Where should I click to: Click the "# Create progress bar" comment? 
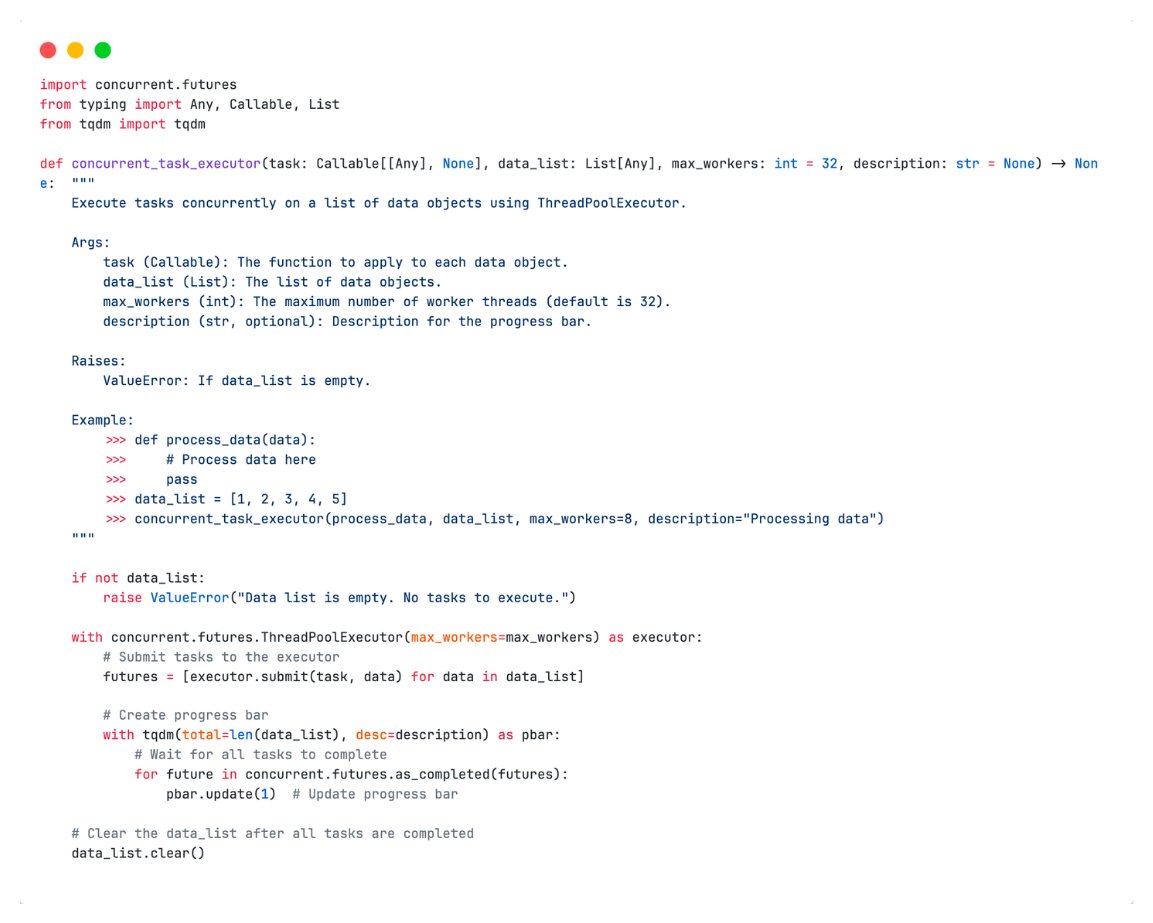185,716
